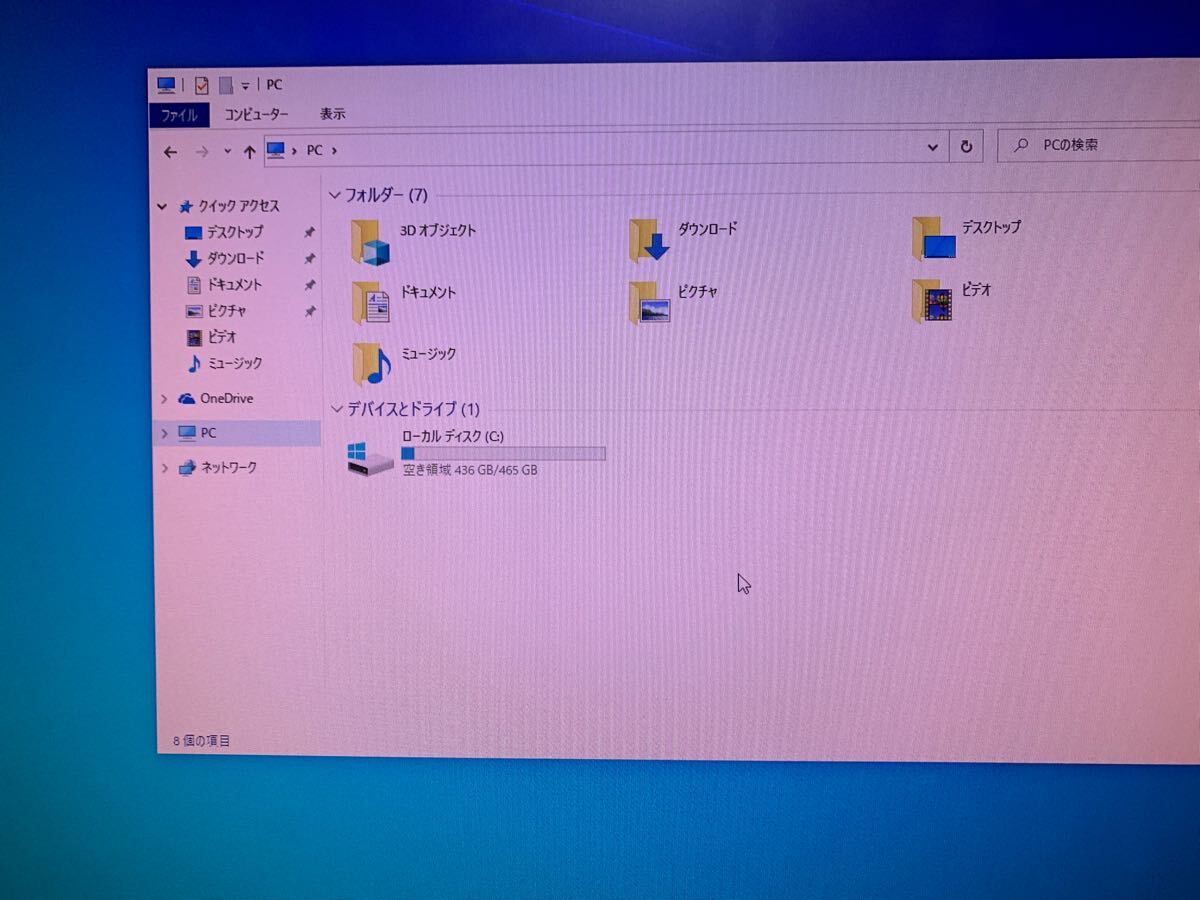This screenshot has width=1200, height=900.
Task: Click the PC breadcrumb in address bar
Action: click(314, 150)
